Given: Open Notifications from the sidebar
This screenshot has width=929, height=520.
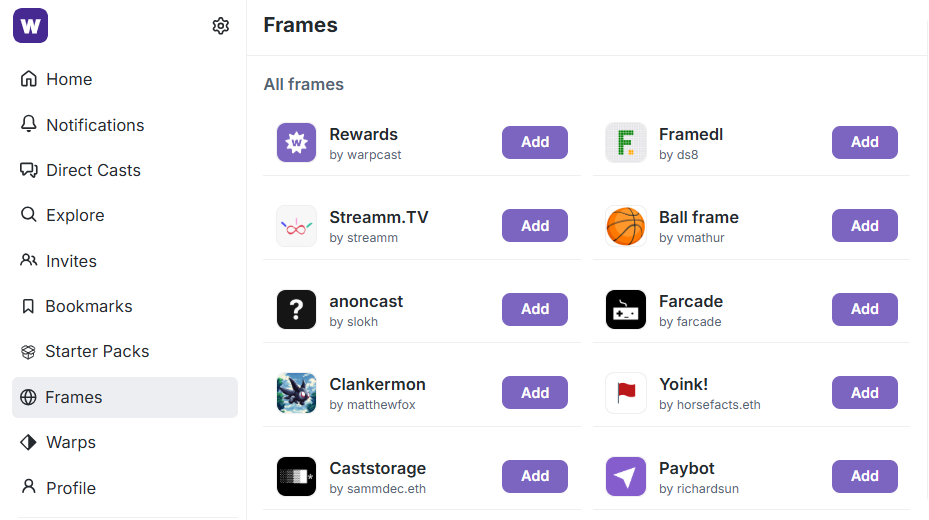Looking at the screenshot, I should tap(94, 125).
